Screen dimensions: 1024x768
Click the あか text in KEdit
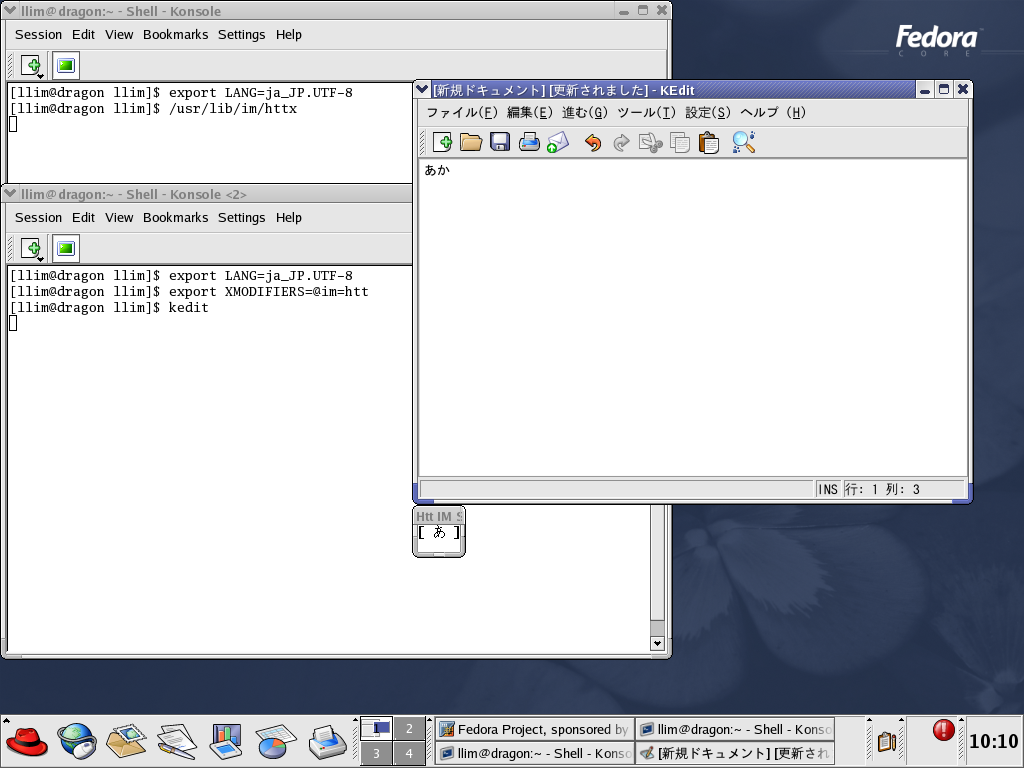437,170
